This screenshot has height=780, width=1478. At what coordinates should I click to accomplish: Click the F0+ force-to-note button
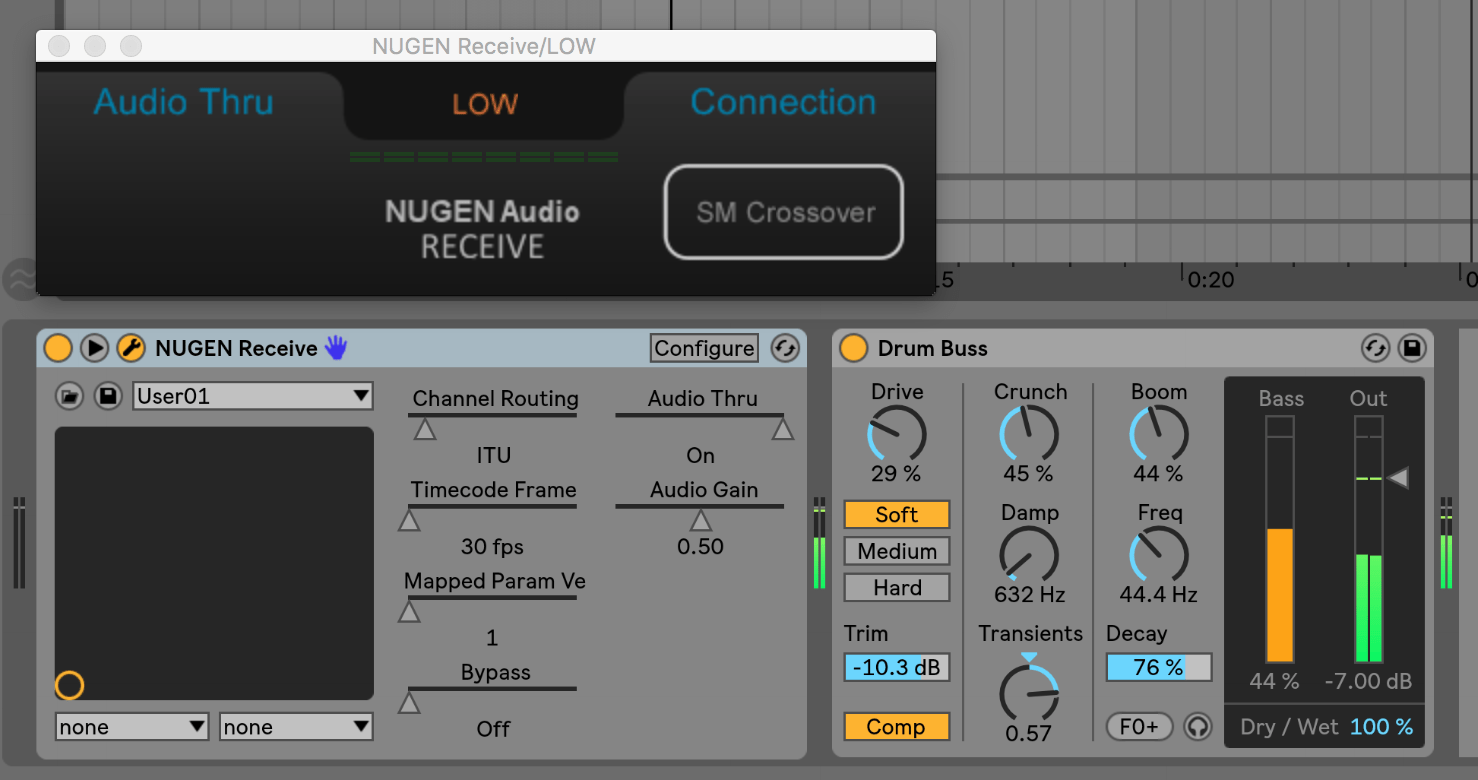point(1139,727)
